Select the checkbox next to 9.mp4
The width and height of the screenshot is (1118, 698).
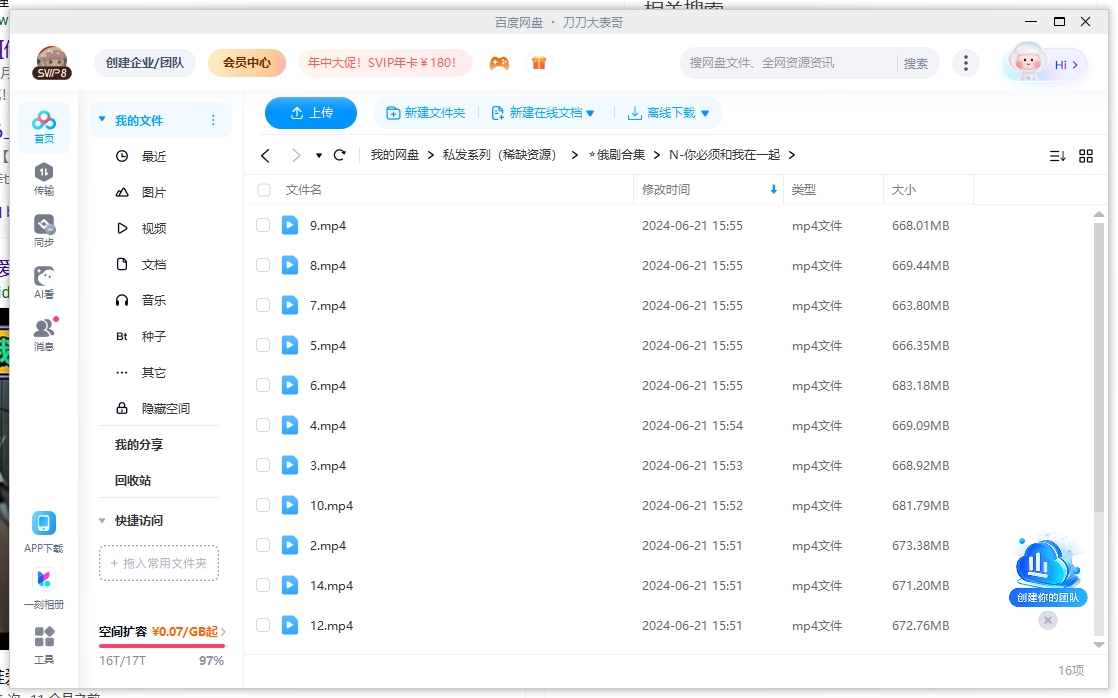click(x=263, y=225)
